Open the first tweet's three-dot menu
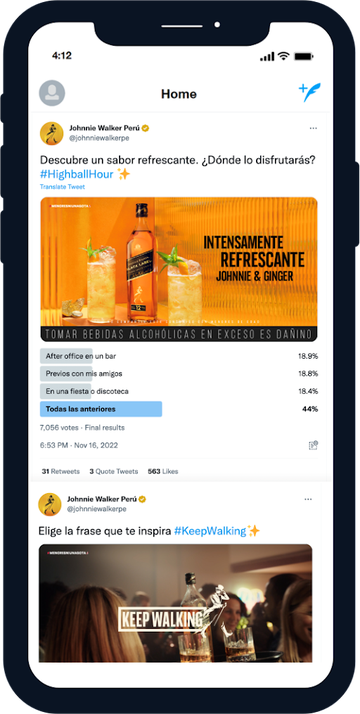 [313, 128]
